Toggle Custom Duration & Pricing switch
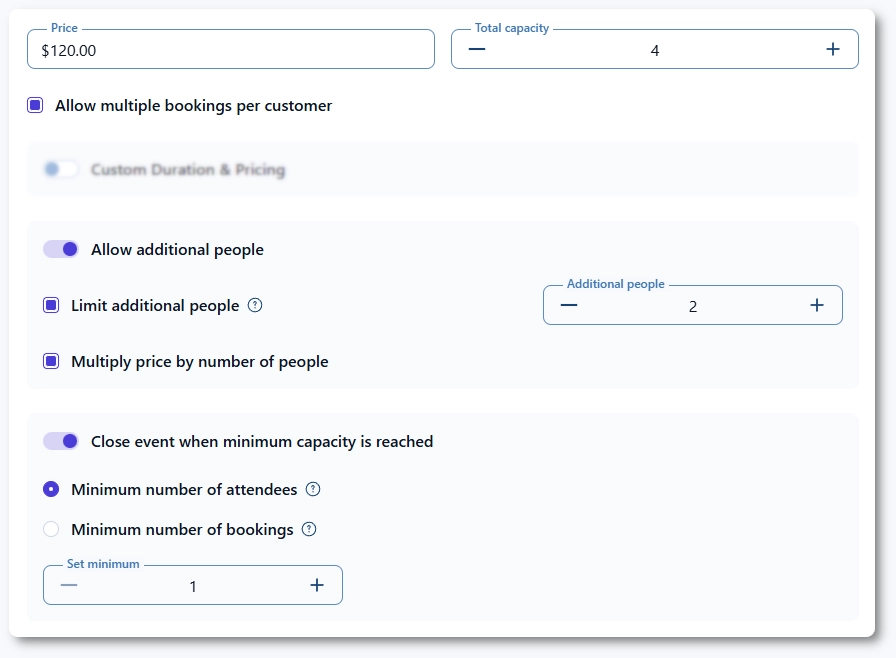 pyautogui.click(x=61, y=170)
